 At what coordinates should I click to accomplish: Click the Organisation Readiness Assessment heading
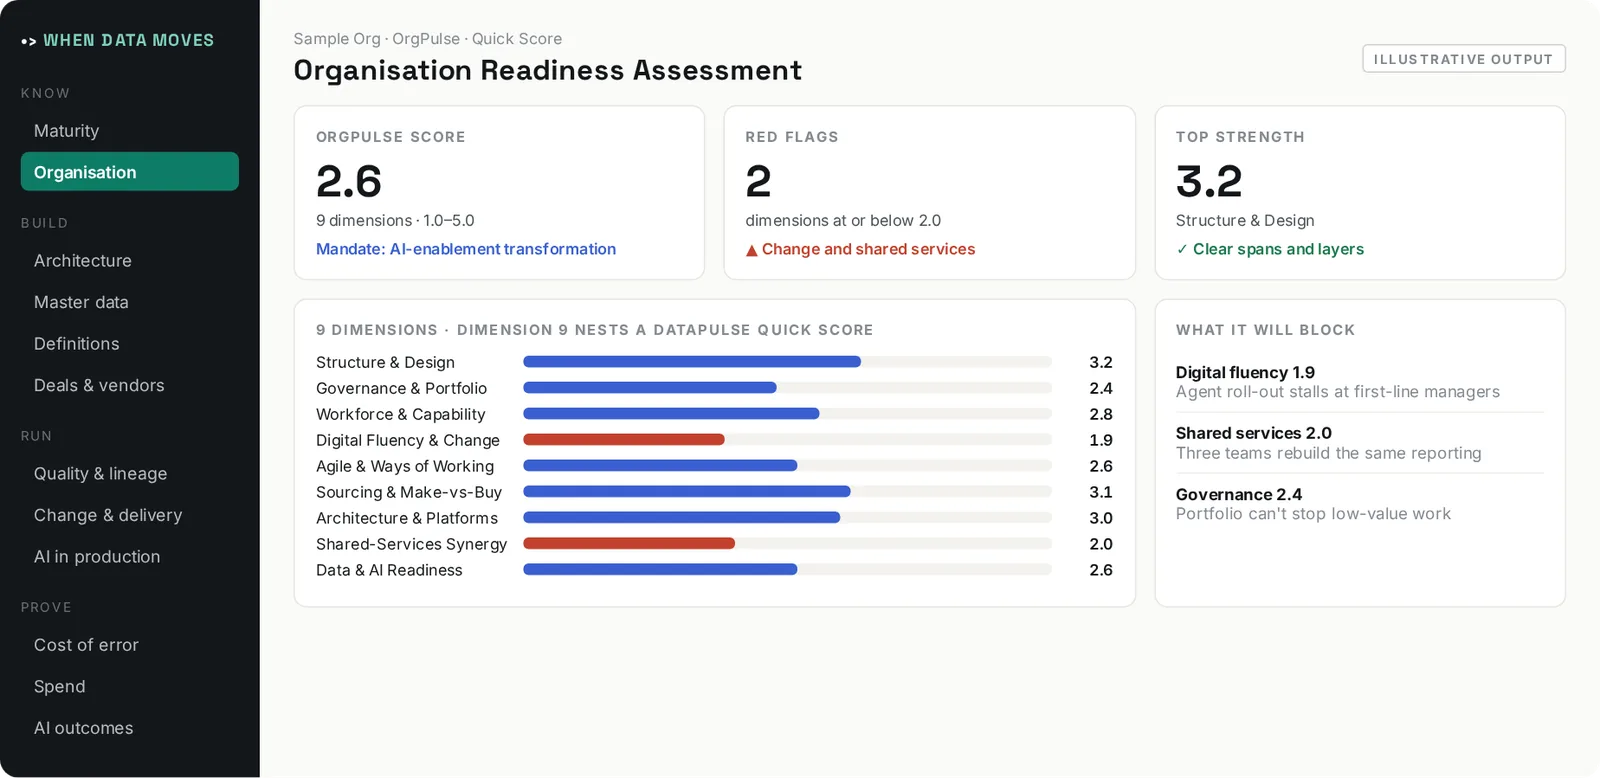pyautogui.click(x=548, y=70)
